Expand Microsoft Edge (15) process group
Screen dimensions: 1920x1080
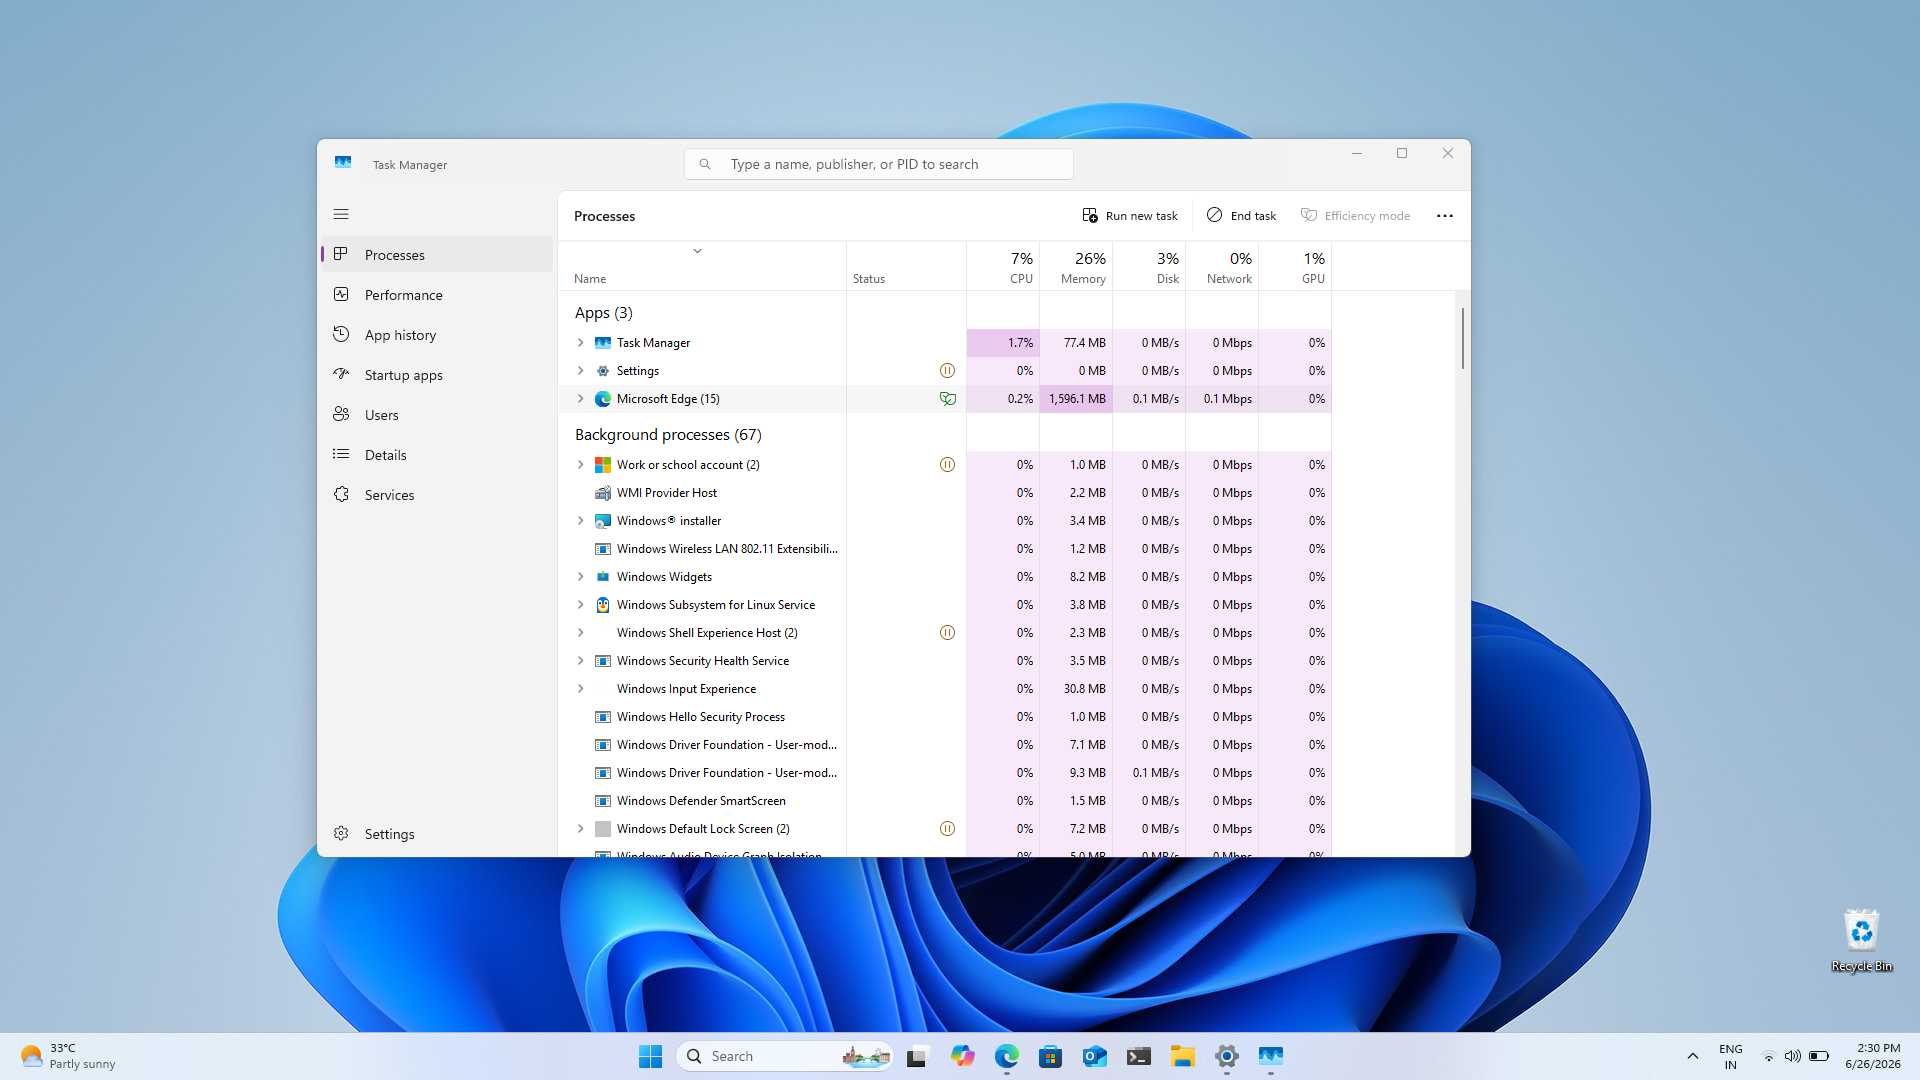[x=580, y=399]
